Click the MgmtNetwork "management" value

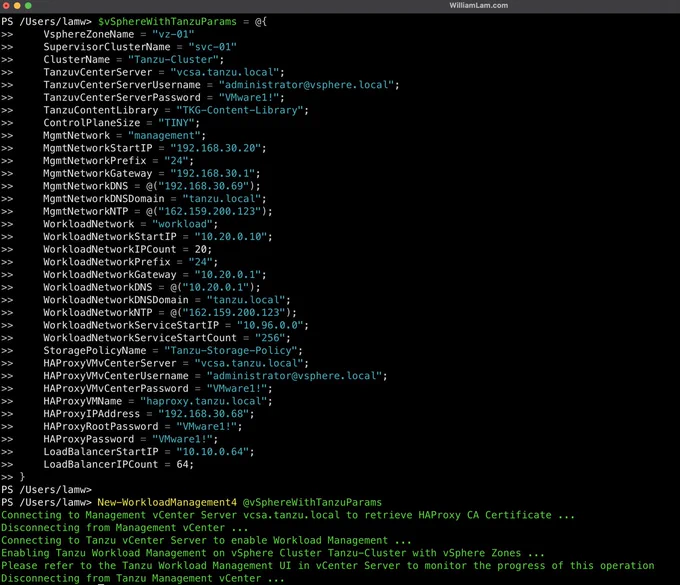pyautogui.click(x=164, y=135)
